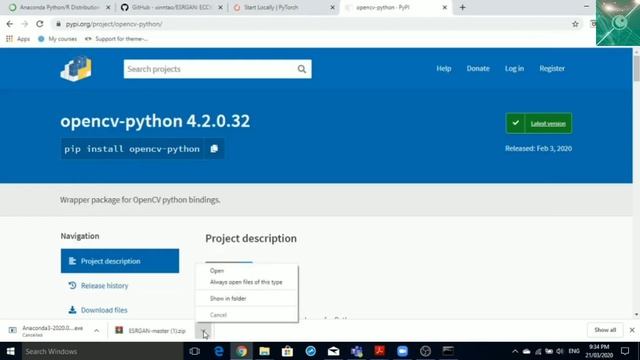640x360 pixels.
Task: Open Zoom from the taskbar
Action: (402, 351)
